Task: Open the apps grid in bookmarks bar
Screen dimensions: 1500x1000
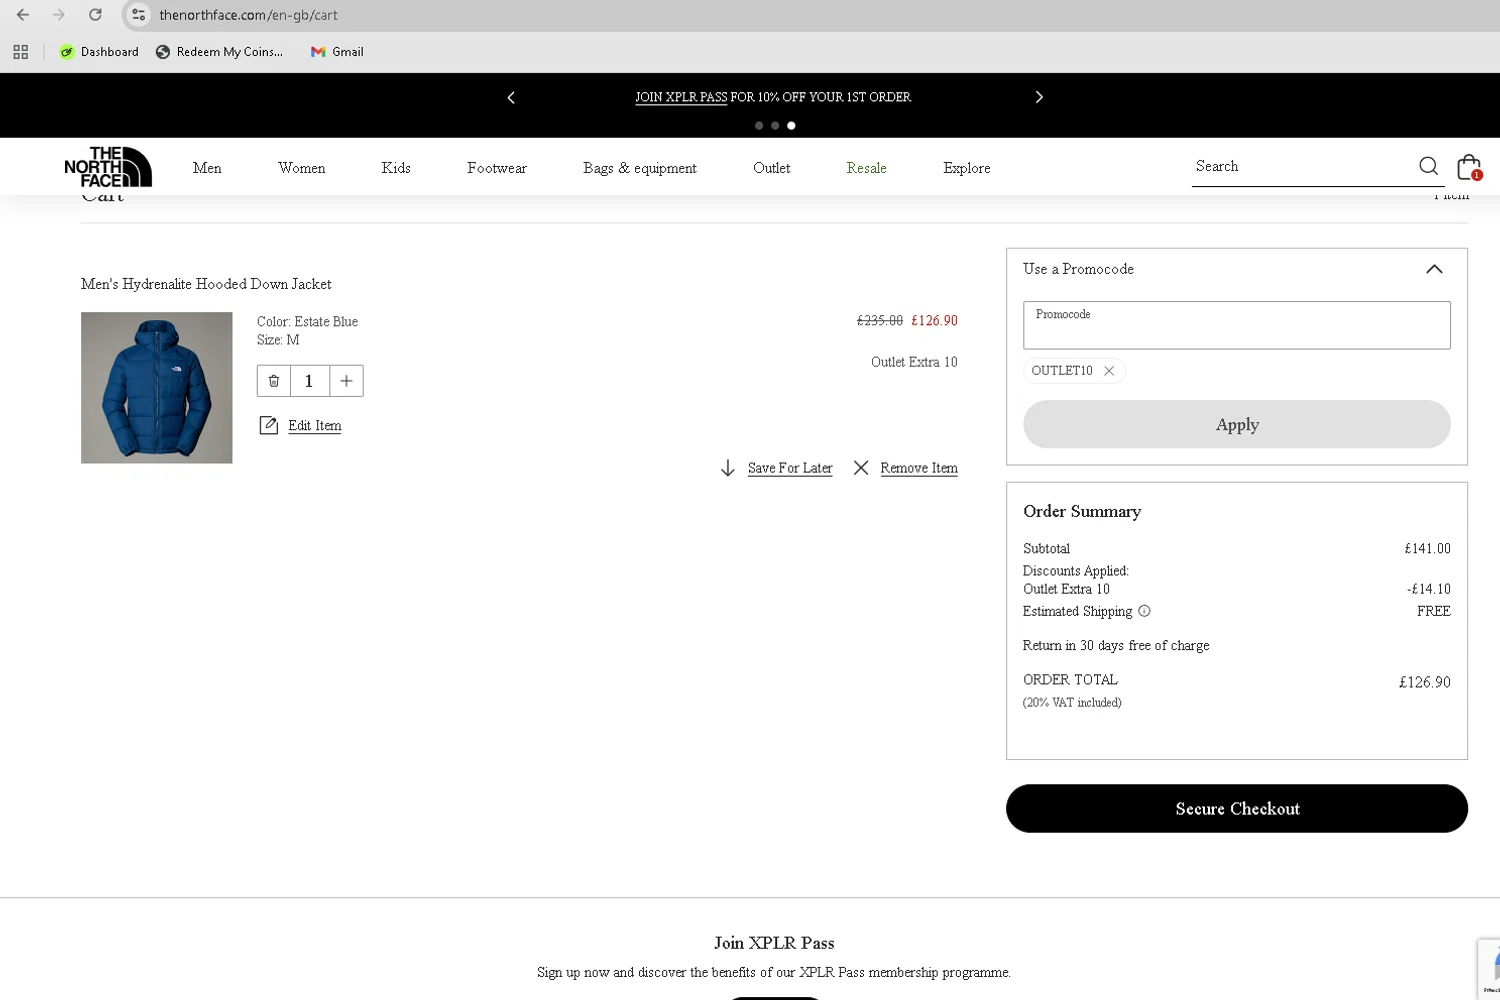Action: pyautogui.click(x=20, y=52)
